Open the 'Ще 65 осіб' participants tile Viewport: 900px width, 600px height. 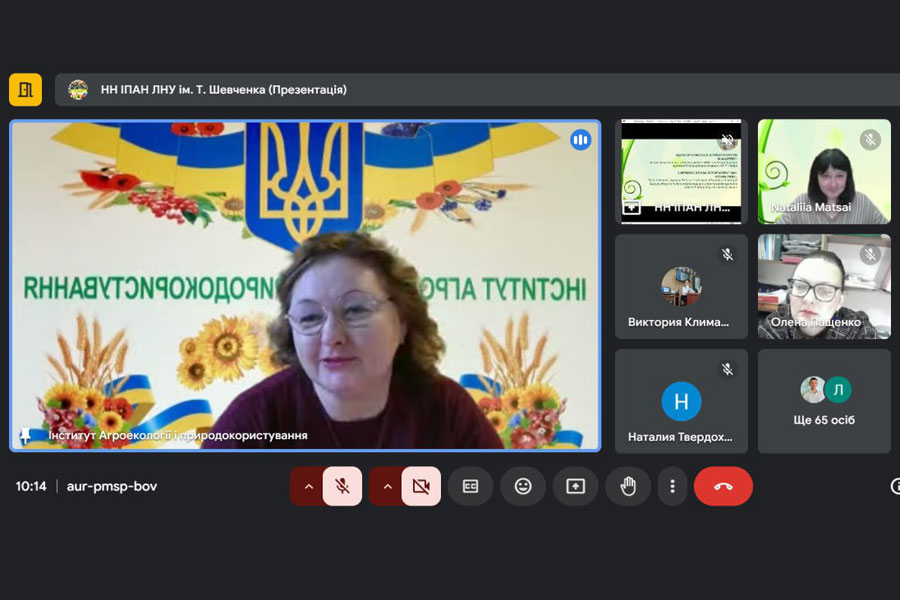coord(824,401)
